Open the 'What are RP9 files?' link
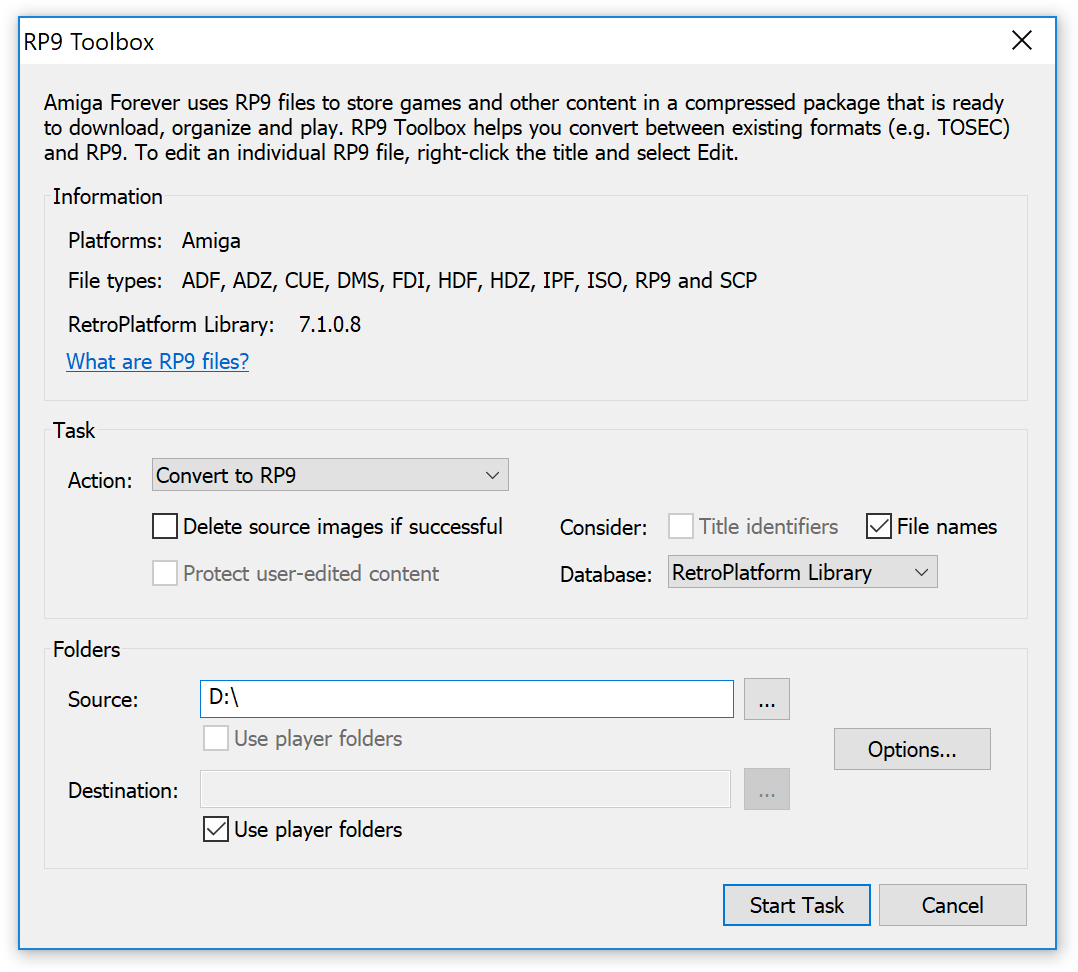1078x972 pixels. 157,362
